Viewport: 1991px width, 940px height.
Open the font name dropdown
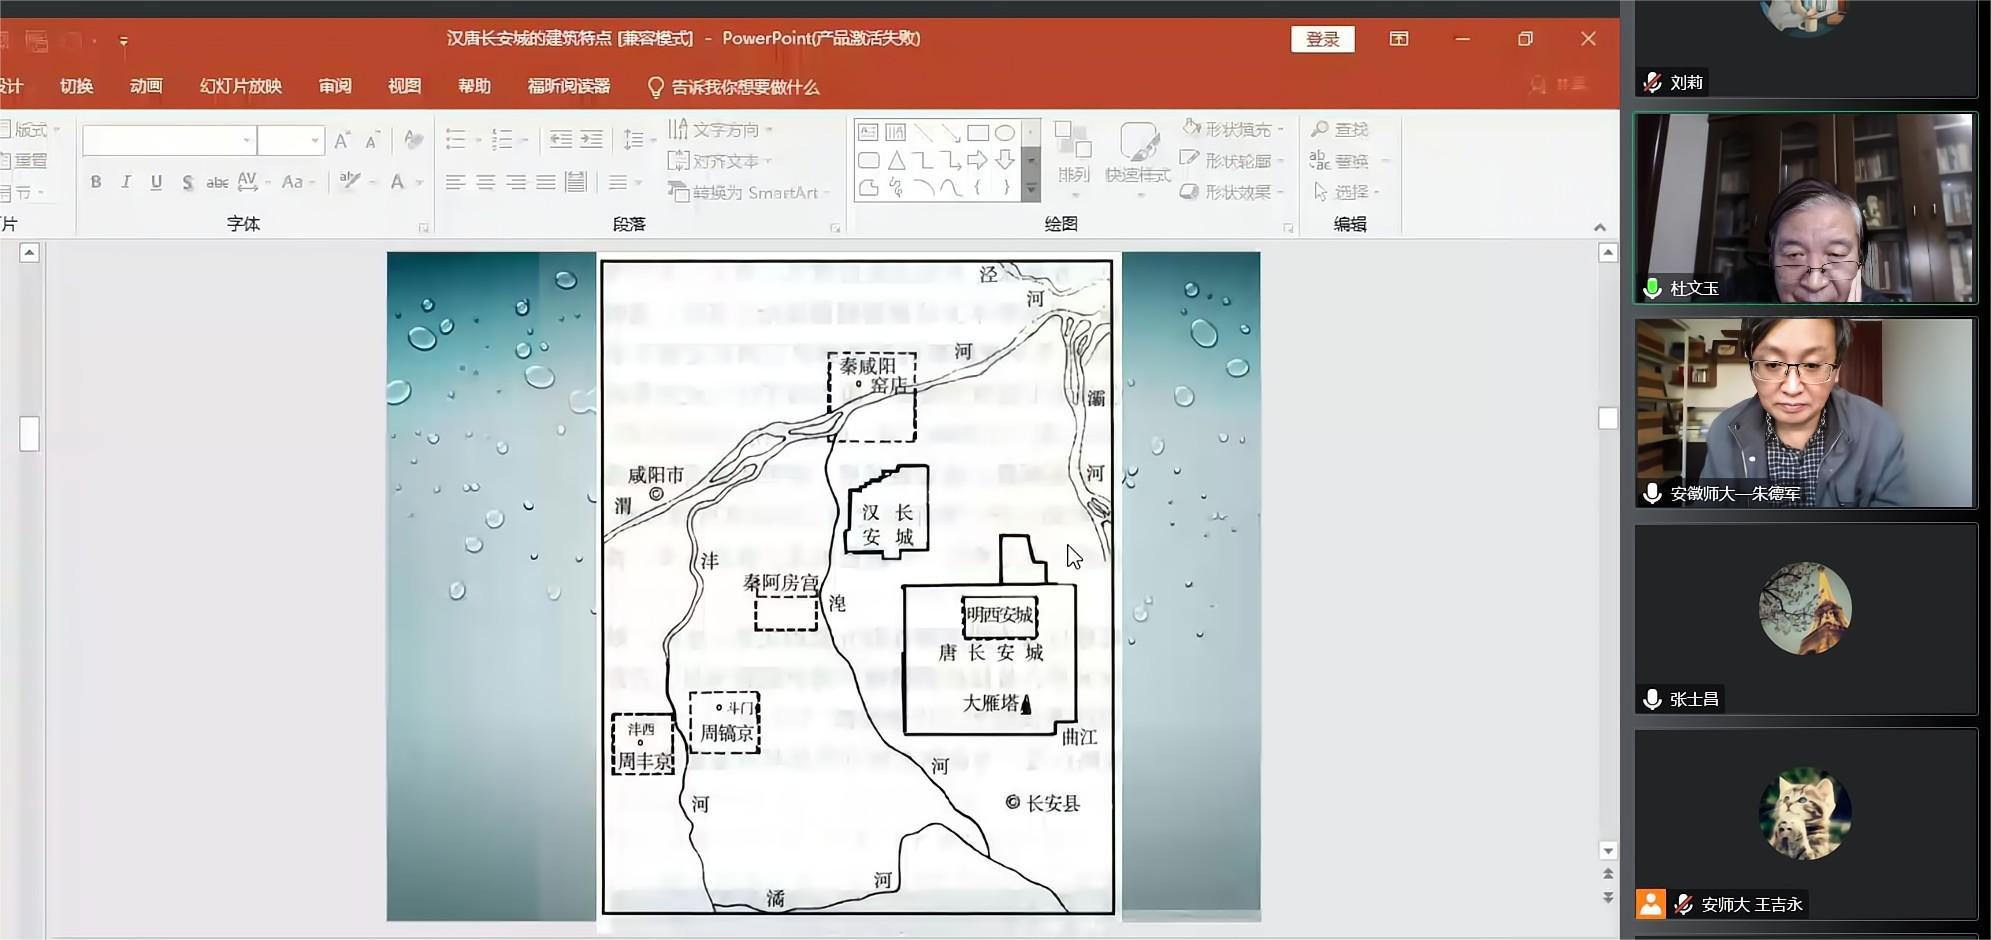pos(246,141)
